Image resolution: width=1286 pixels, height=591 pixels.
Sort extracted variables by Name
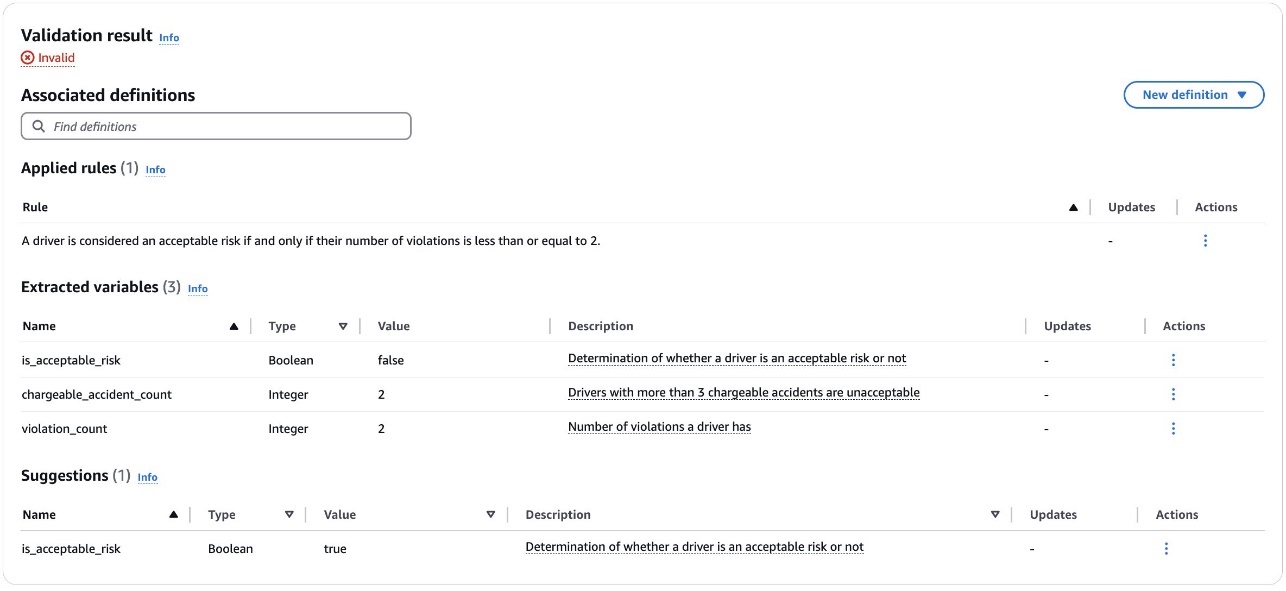tap(233, 326)
